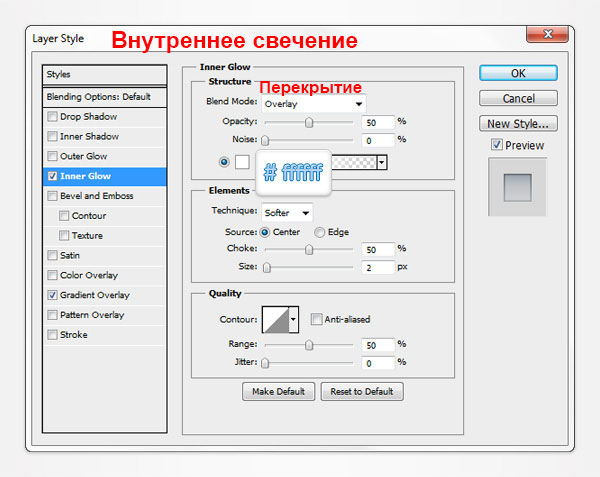The image size is (600, 477).
Task: Uncheck the Gradient Overlay checkbox
Action: [x=52, y=295]
